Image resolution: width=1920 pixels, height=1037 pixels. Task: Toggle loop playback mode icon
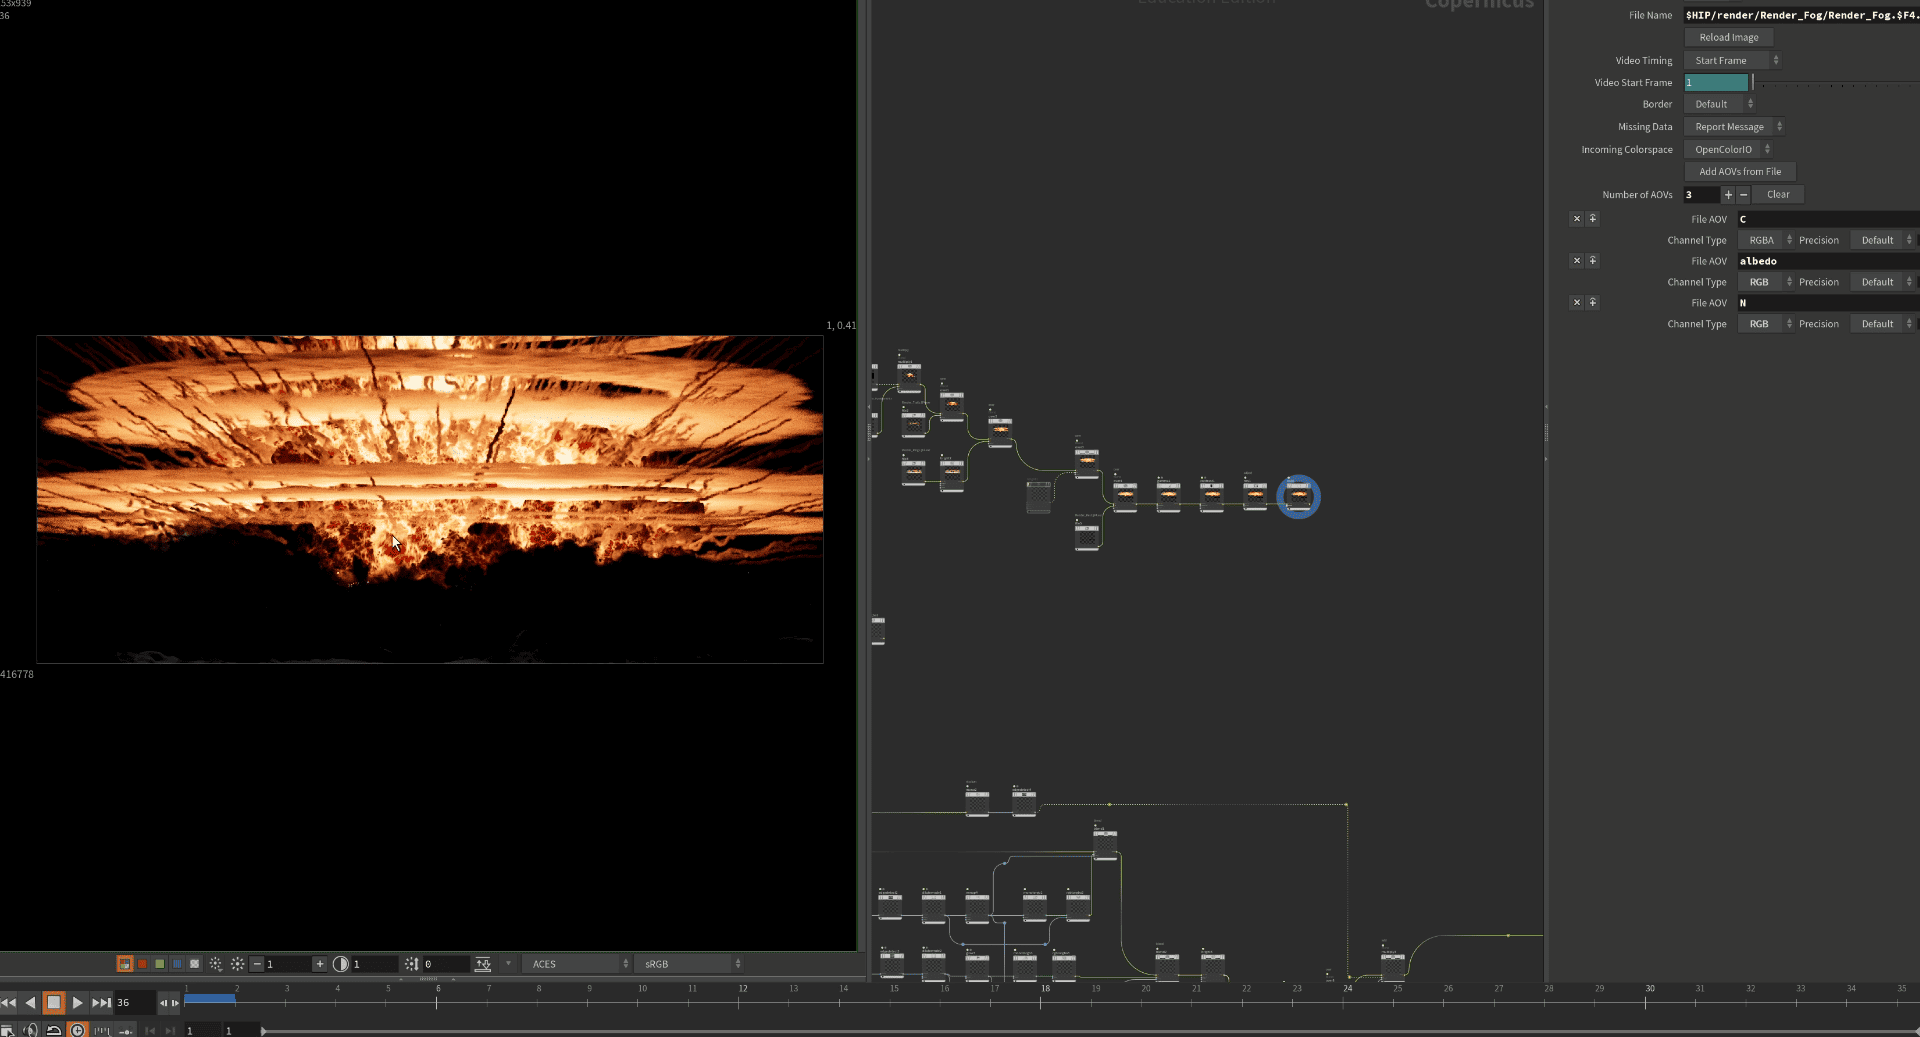tap(54, 1030)
